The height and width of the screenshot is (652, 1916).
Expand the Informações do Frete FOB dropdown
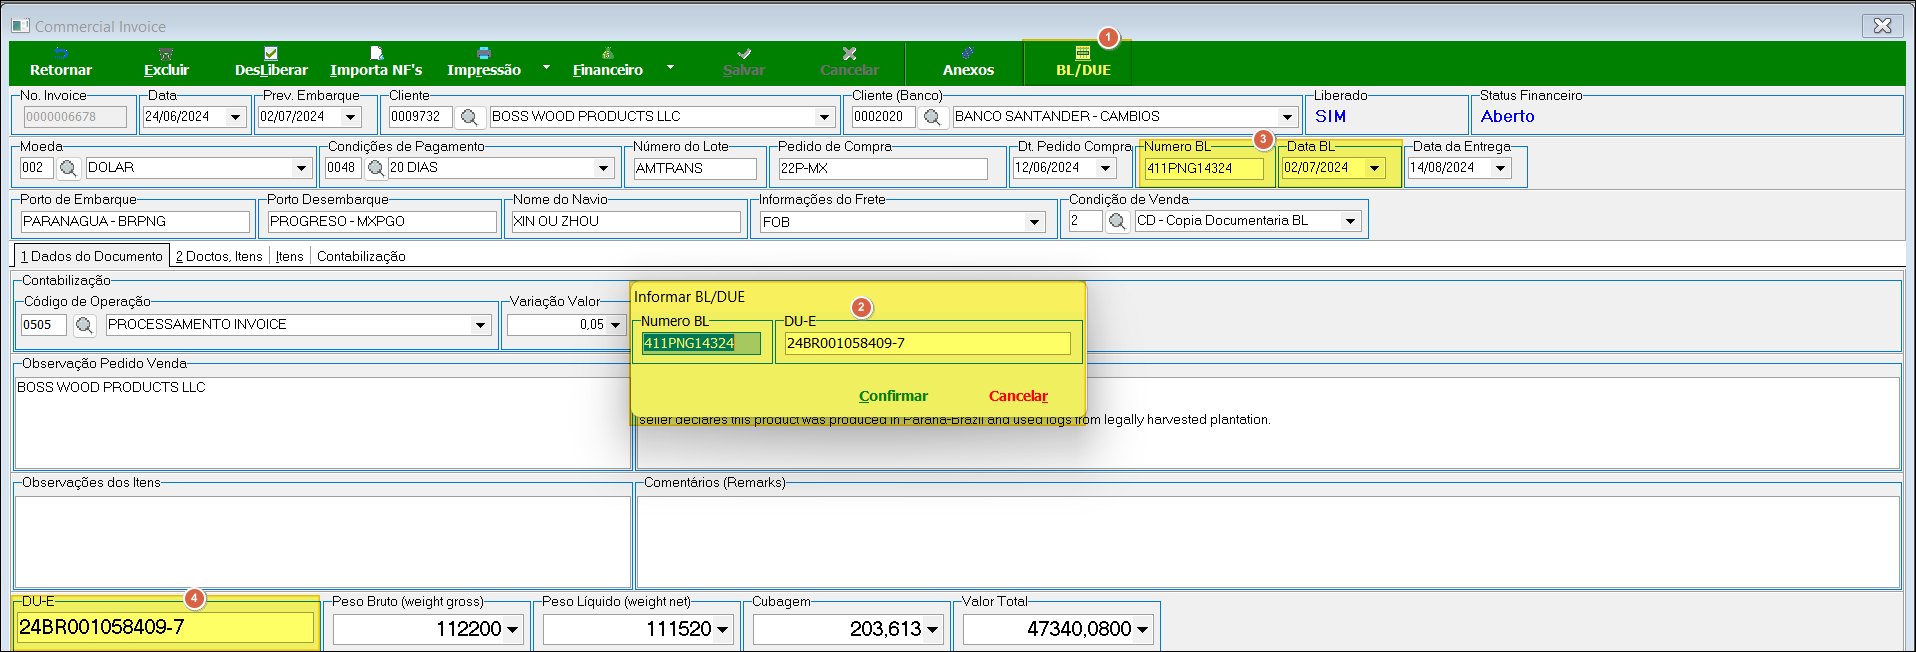click(1035, 222)
